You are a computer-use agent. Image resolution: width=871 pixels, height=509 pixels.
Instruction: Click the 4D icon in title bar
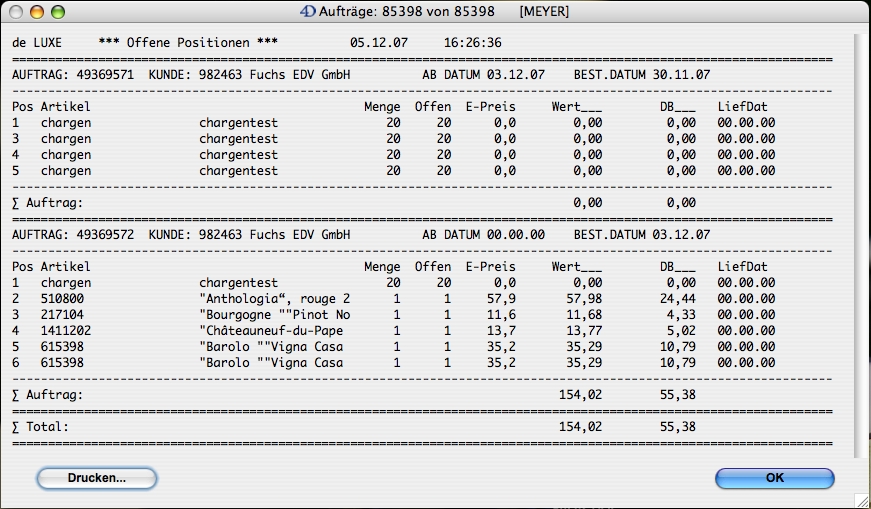tap(308, 12)
